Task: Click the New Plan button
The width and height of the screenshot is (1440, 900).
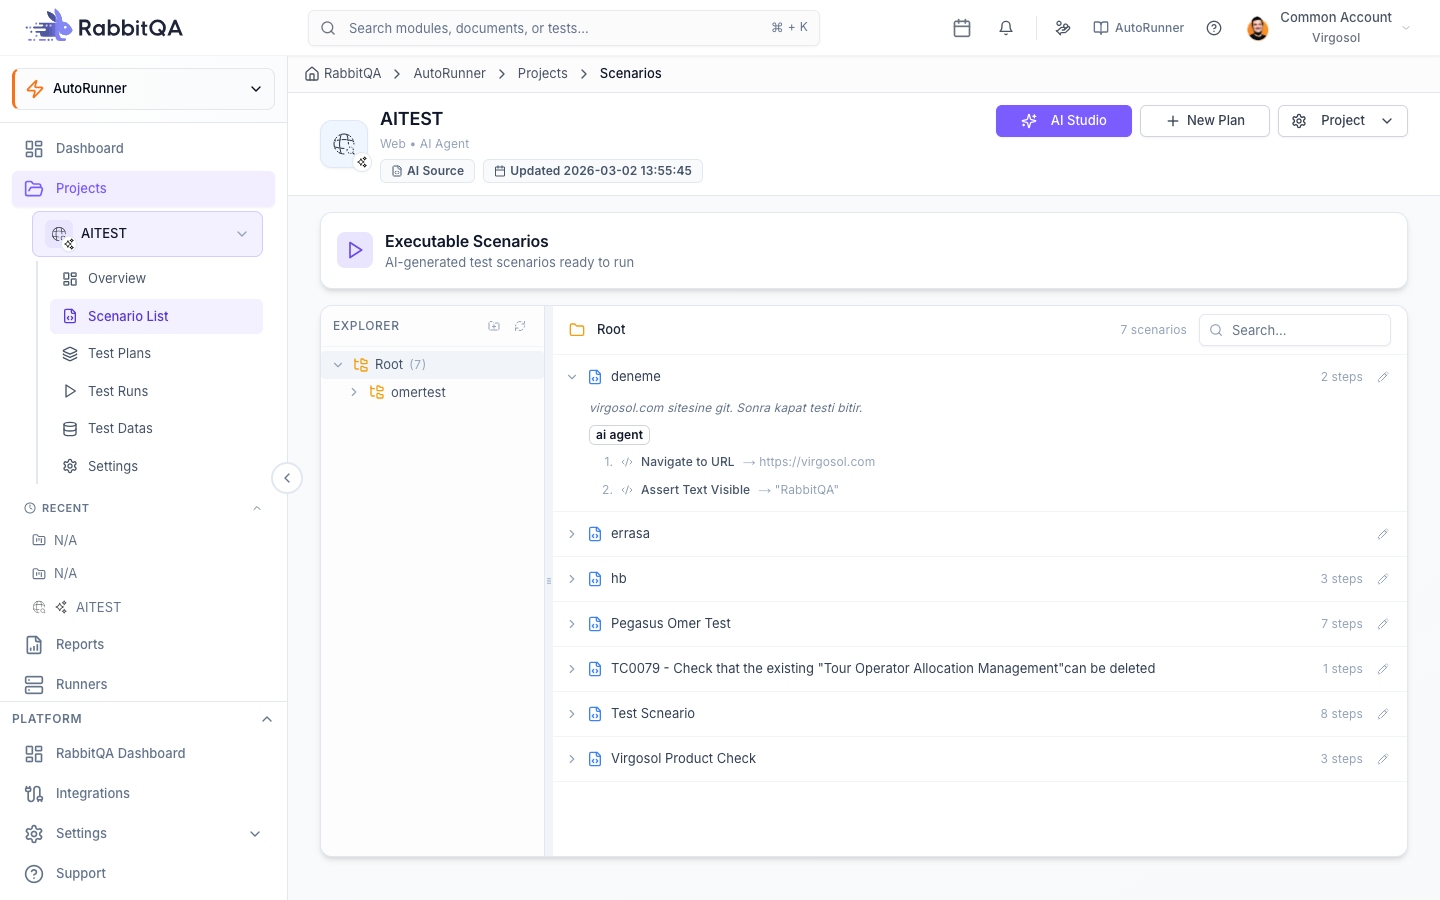Action: click(1205, 121)
